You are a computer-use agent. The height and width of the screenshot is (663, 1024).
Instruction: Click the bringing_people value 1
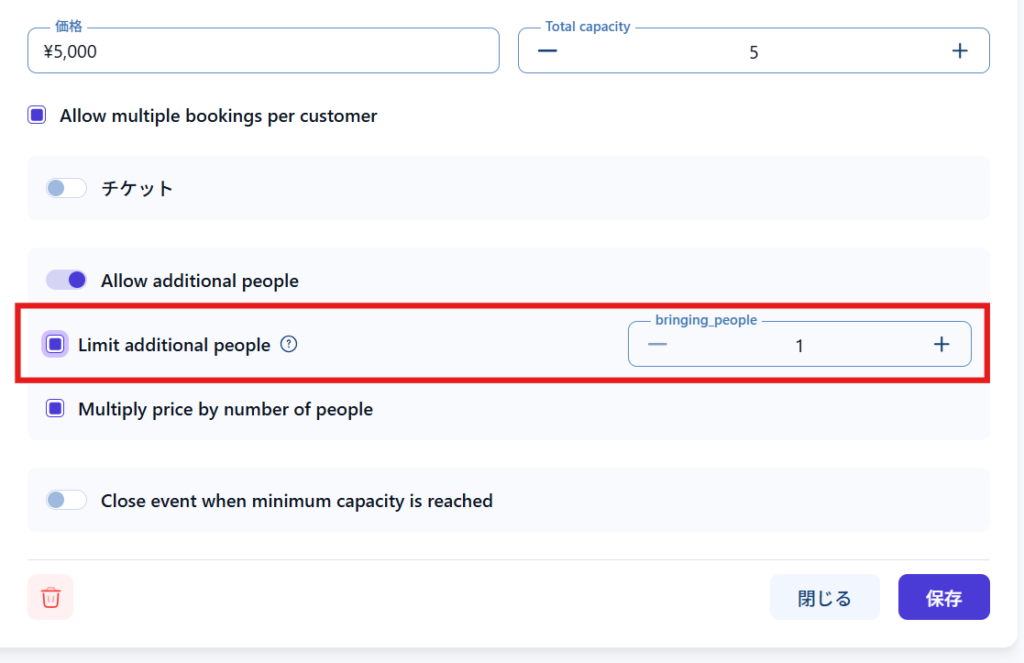point(799,346)
